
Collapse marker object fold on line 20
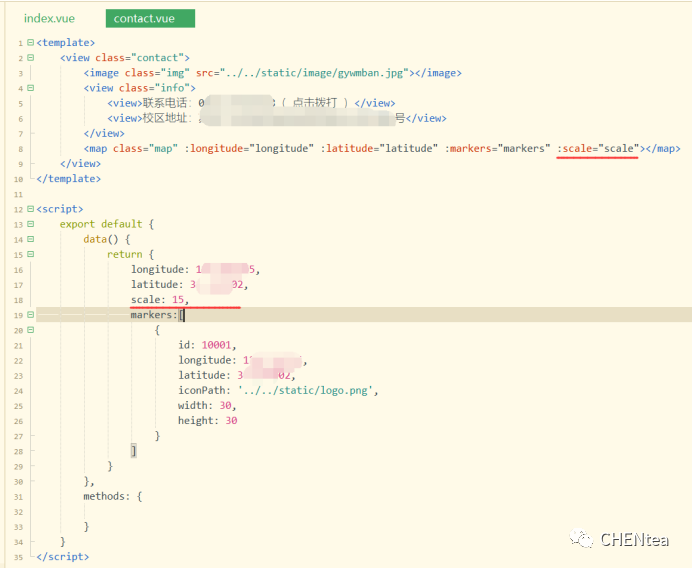pos(30,330)
